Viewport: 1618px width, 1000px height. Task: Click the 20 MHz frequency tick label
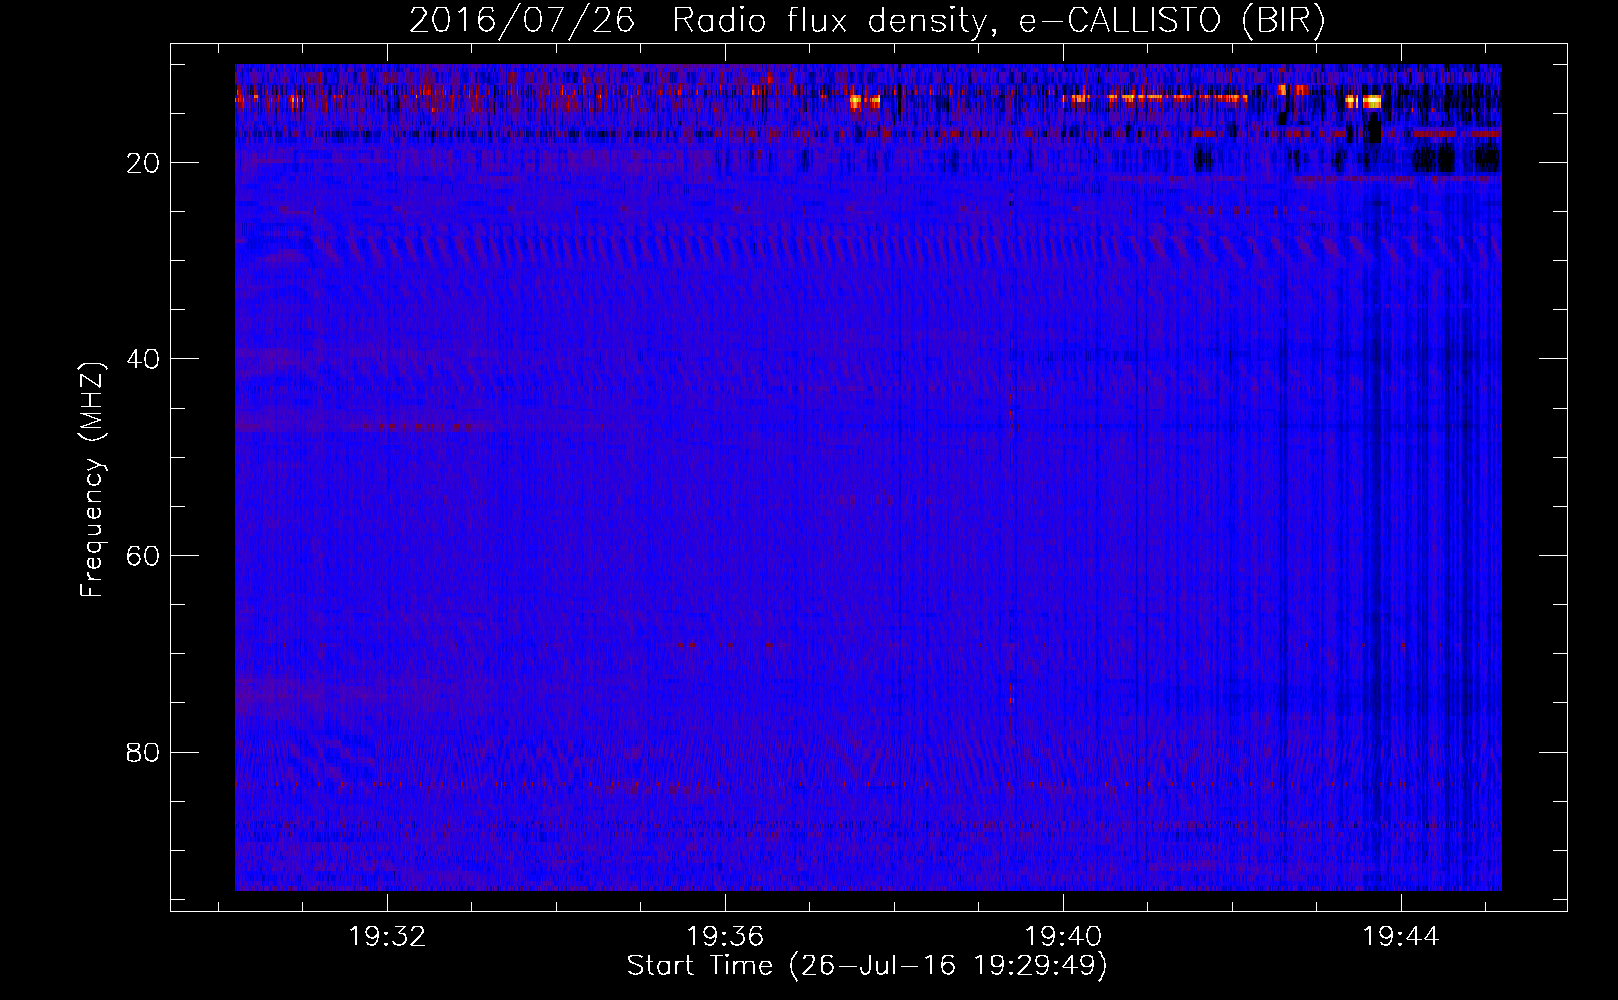(x=144, y=163)
